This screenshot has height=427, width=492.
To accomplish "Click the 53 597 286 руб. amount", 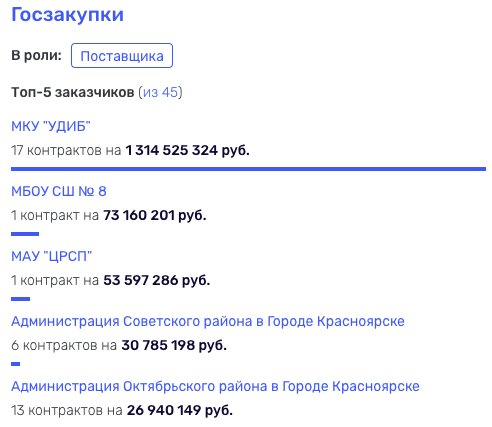I will 157,280.
